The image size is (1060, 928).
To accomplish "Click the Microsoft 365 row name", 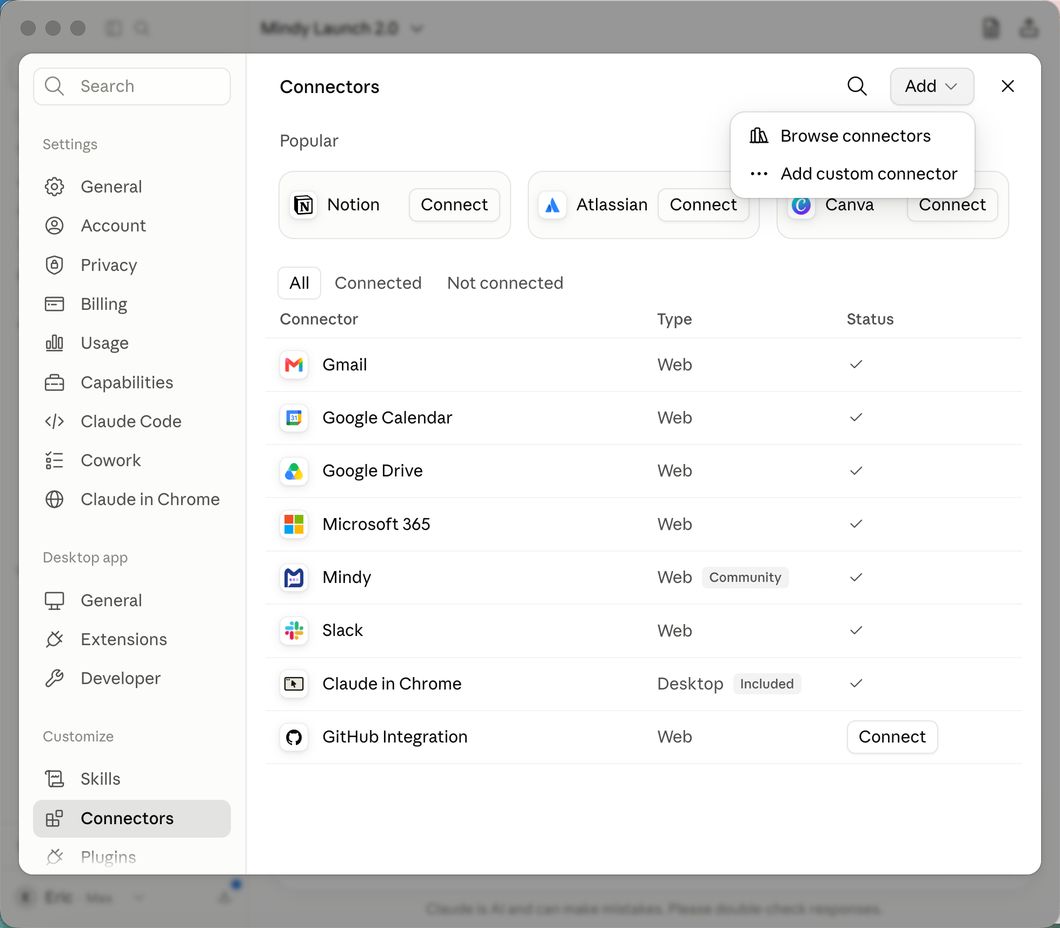I will (x=376, y=524).
